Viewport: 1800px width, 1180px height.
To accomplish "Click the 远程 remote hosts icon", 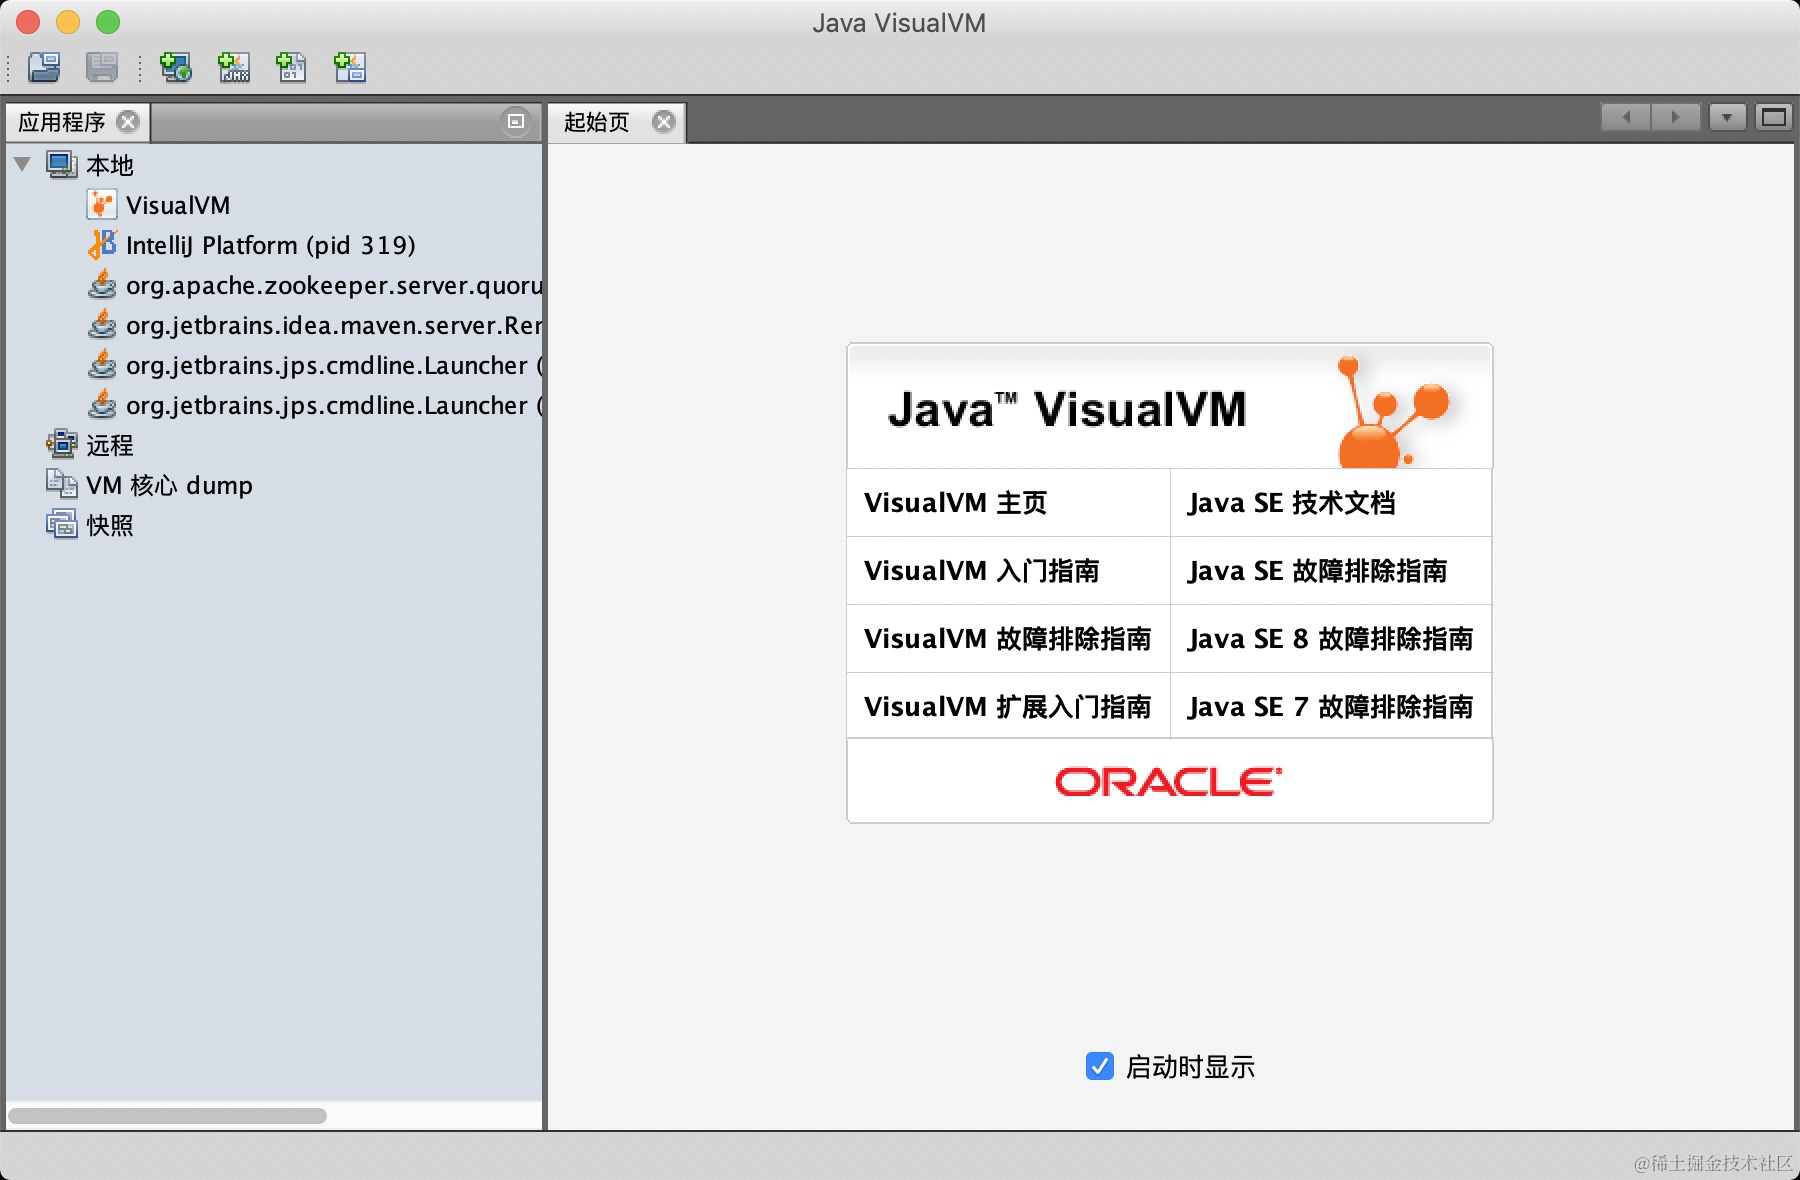I will tap(62, 444).
